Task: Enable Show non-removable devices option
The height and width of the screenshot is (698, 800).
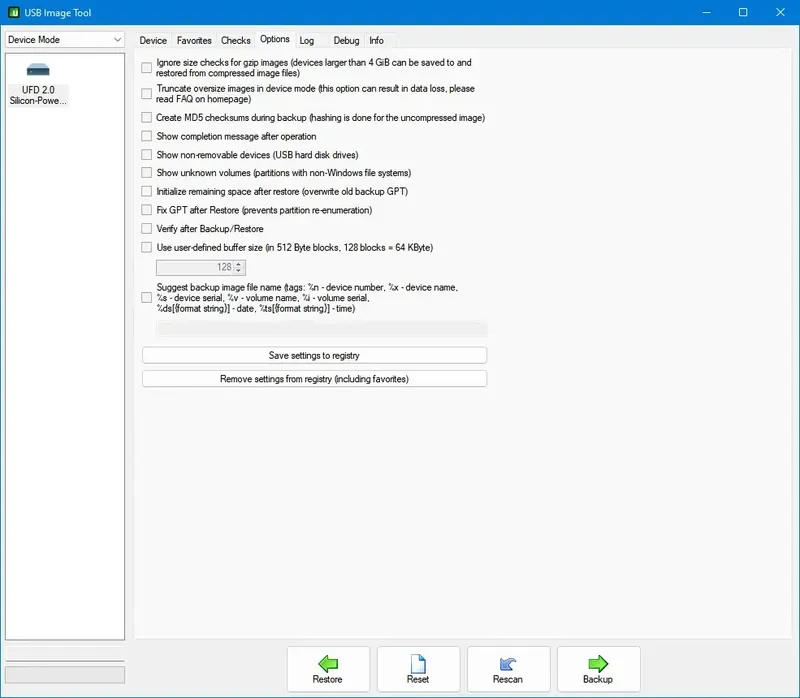Action: pyautogui.click(x=146, y=155)
